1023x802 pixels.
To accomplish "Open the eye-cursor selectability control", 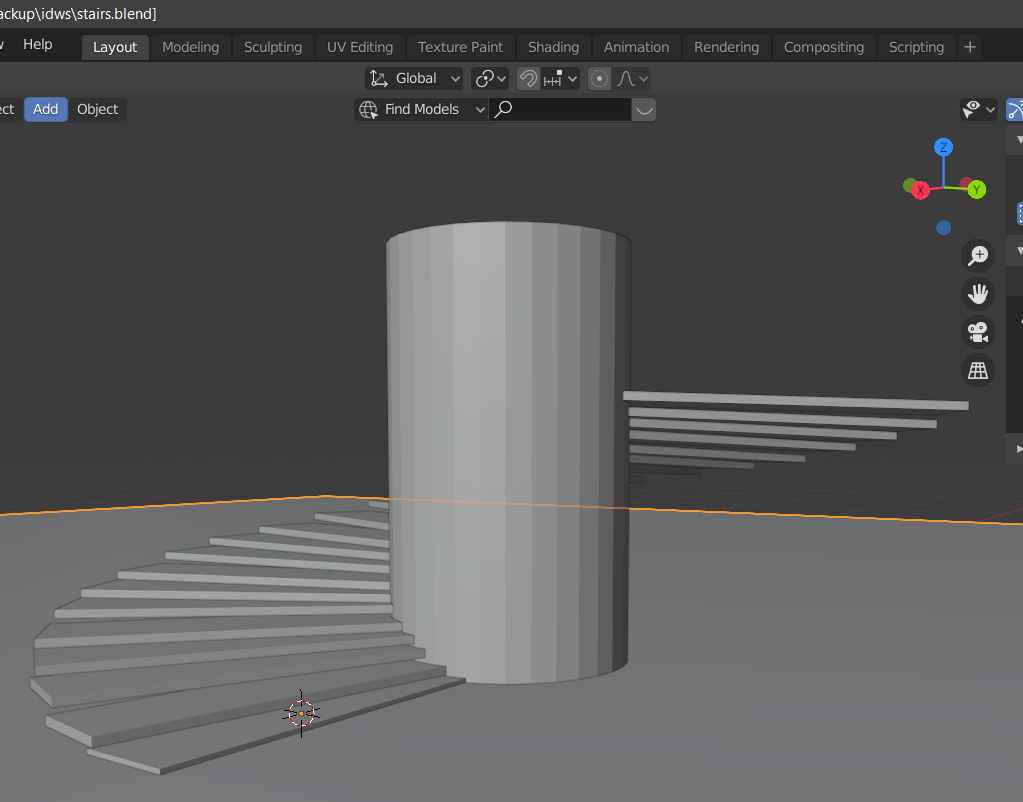I will [971, 109].
